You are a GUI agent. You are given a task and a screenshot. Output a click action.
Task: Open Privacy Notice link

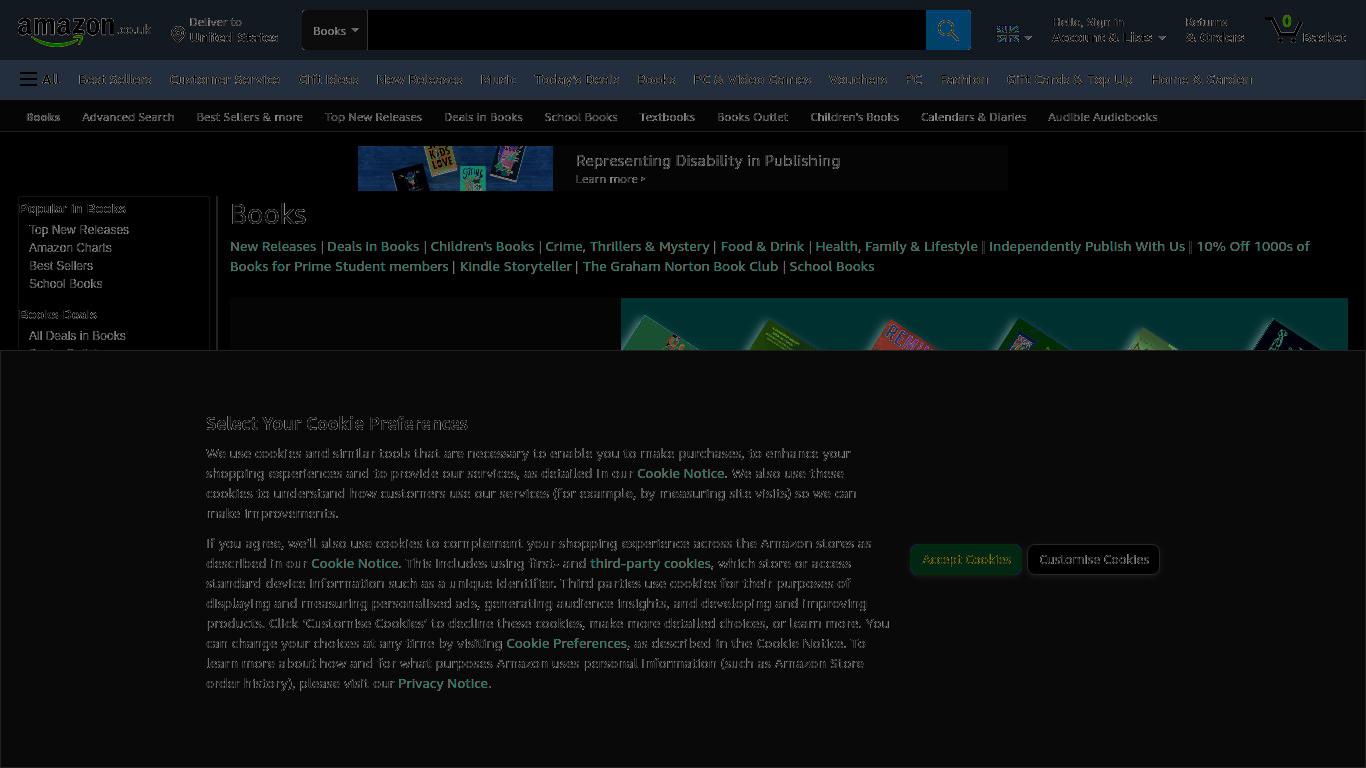(443, 683)
